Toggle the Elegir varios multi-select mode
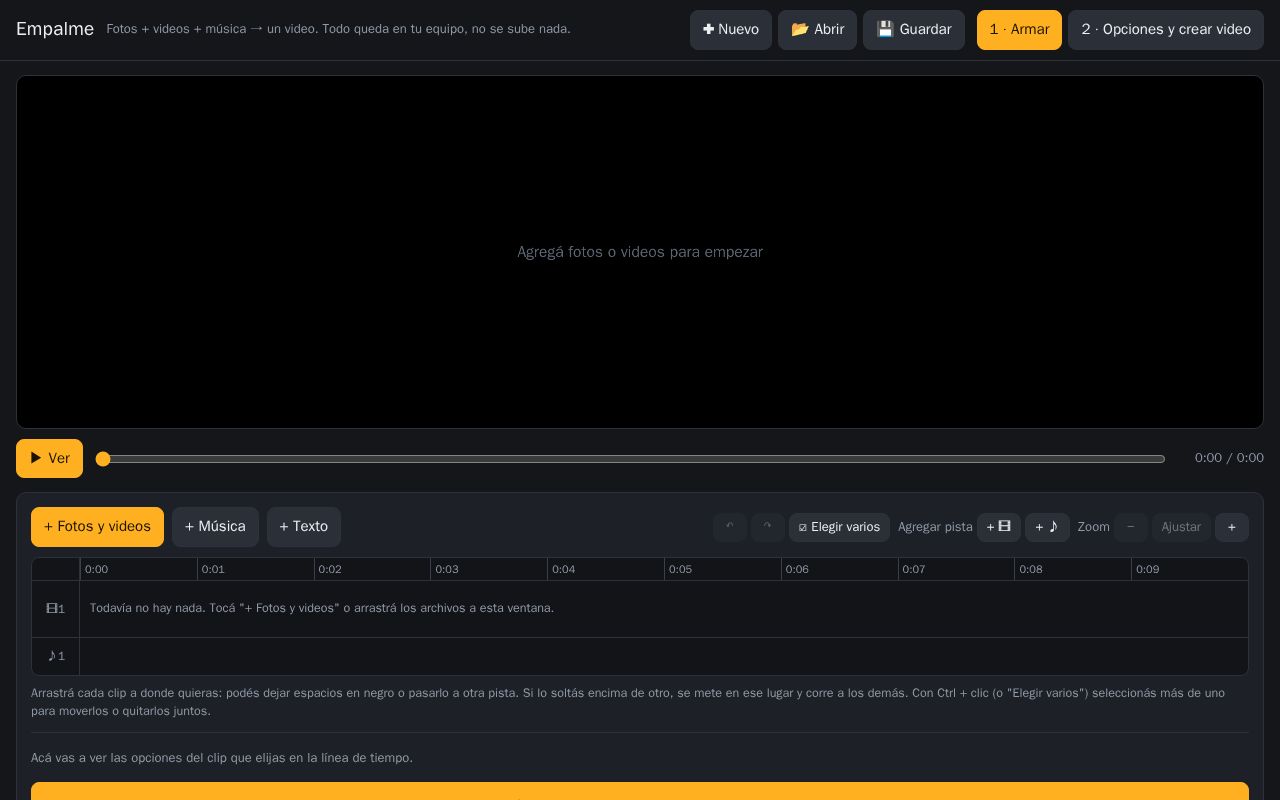The height and width of the screenshot is (800, 1280). click(839, 527)
